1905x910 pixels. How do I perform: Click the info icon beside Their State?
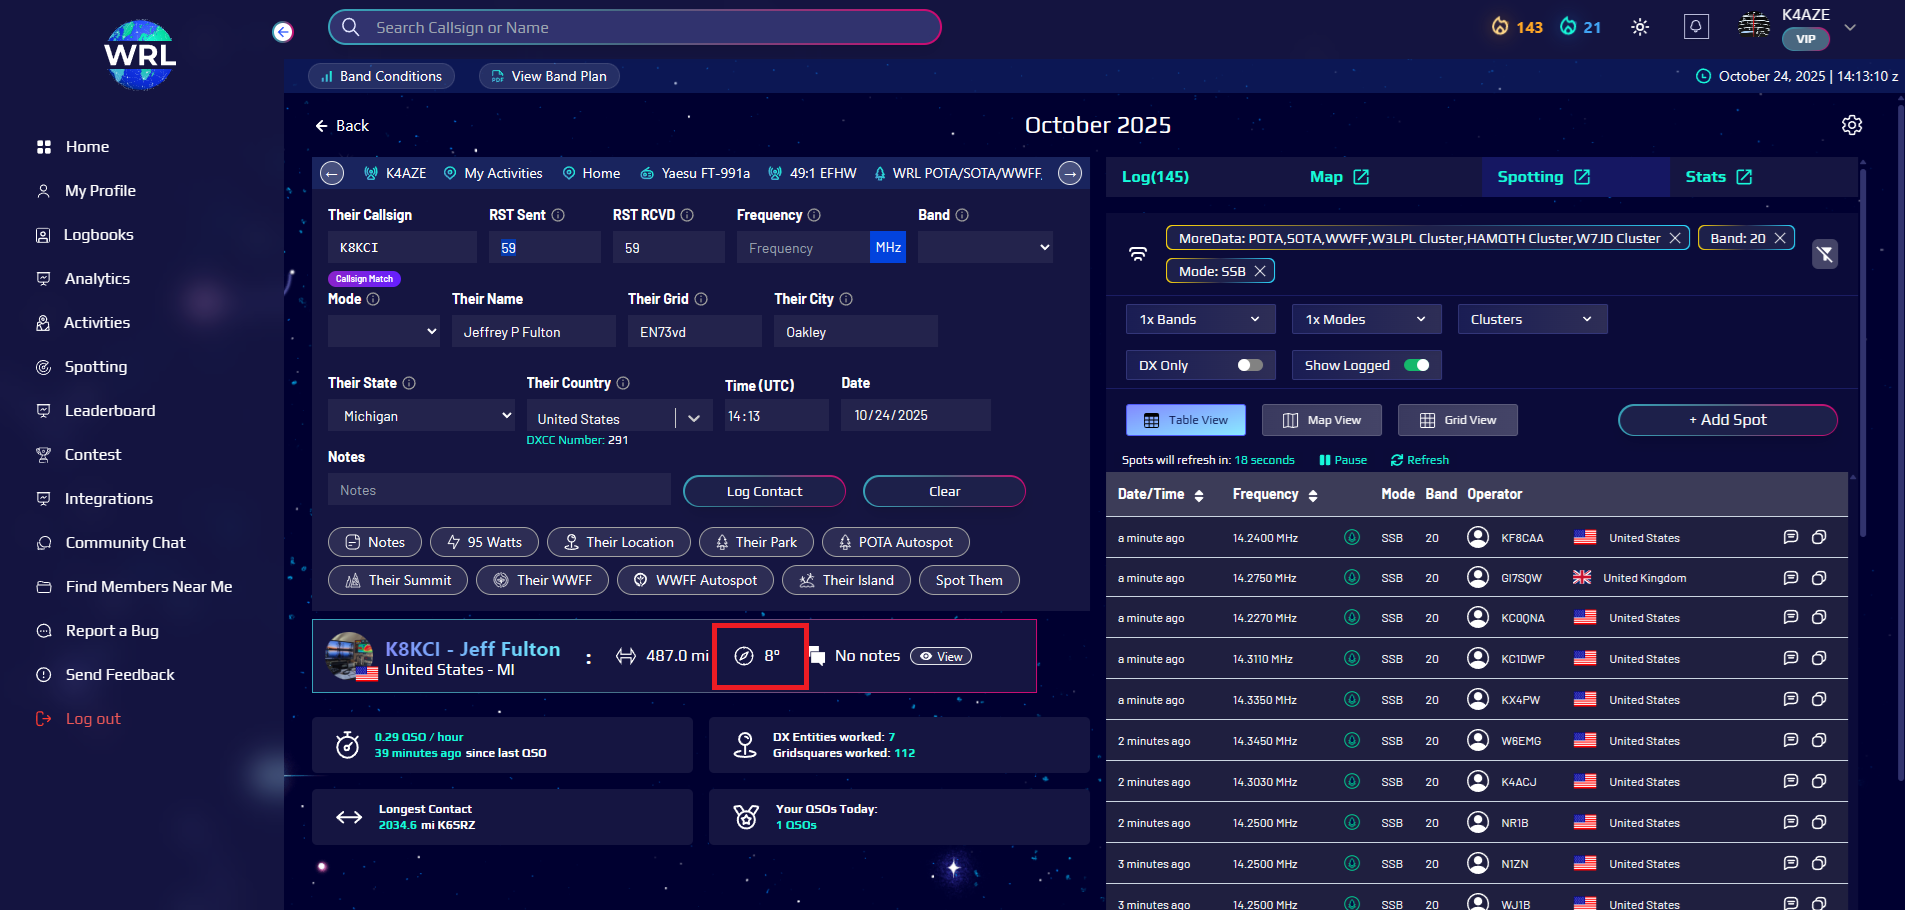(409, 383)
